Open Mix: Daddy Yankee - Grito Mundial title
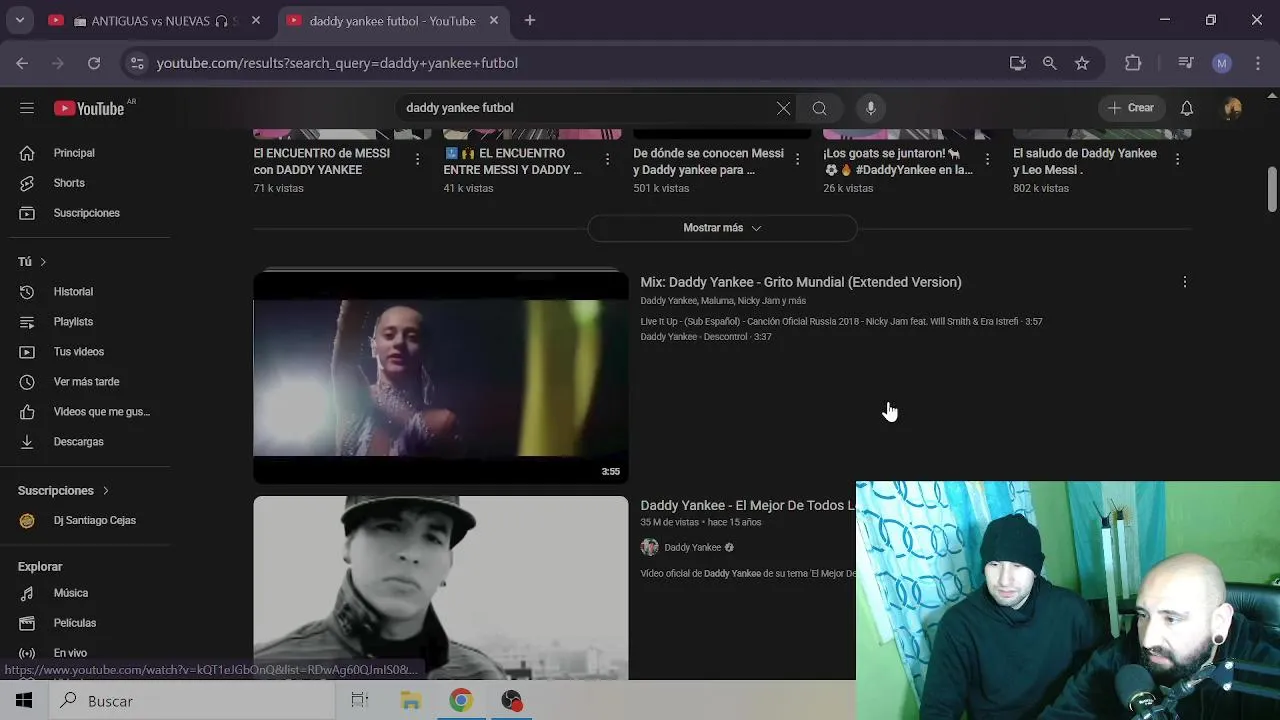 [x=801, y=282]
